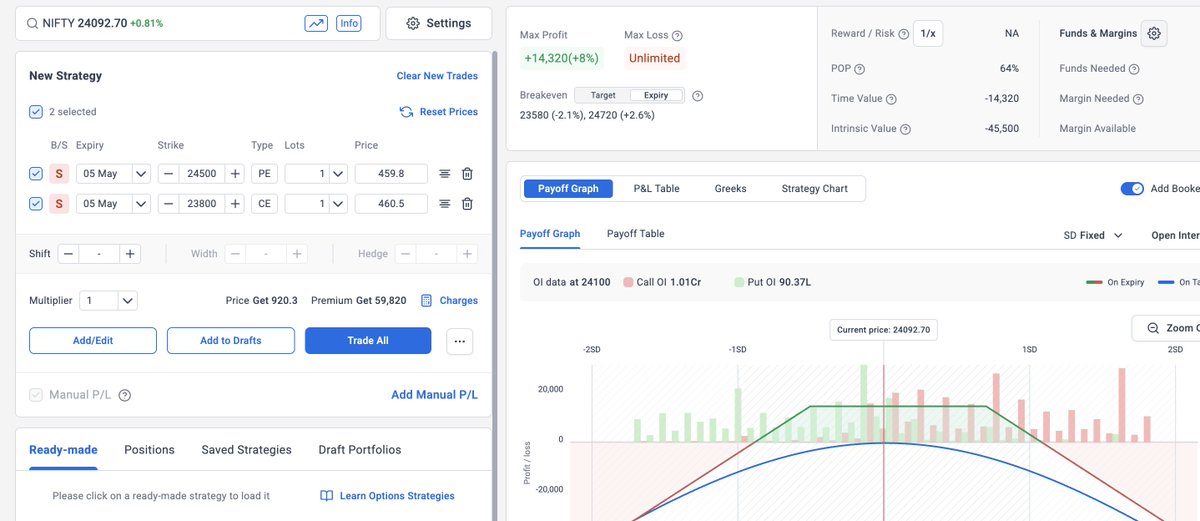Select Target in the Breakeven toggle
Viewport: 1200px width, 521px height.
click(603, 95)
